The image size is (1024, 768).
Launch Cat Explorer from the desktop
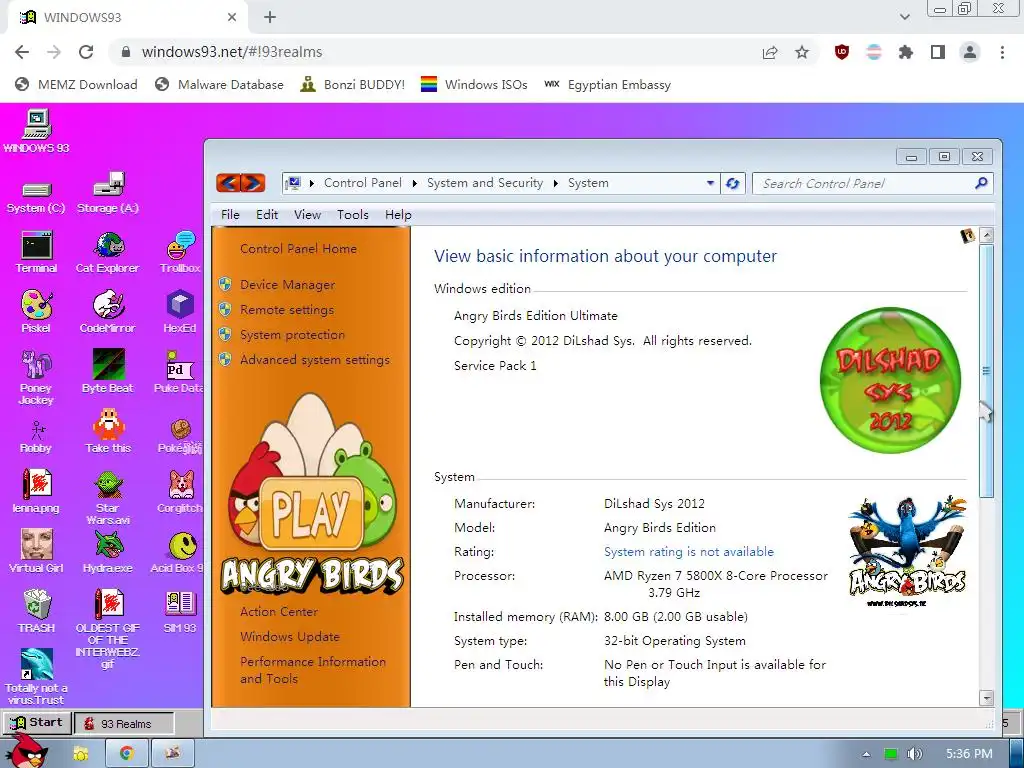click(x=108, y=252)
